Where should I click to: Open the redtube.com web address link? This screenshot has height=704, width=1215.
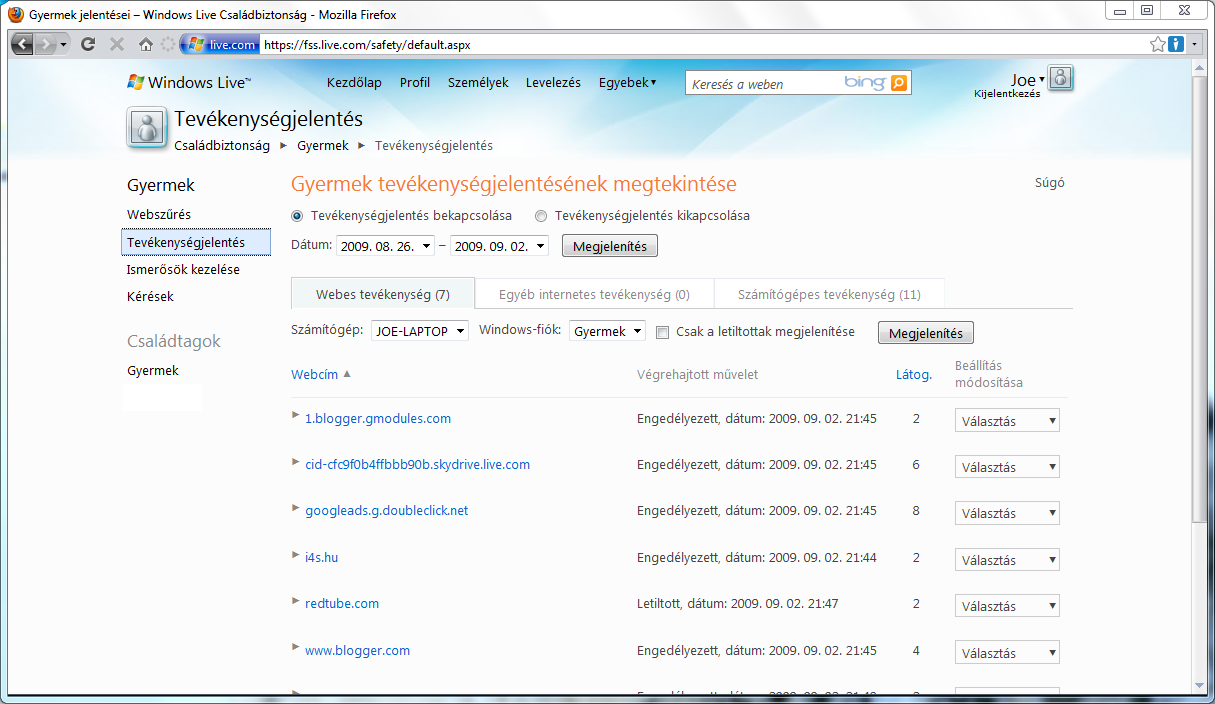(x=342, y=603)
